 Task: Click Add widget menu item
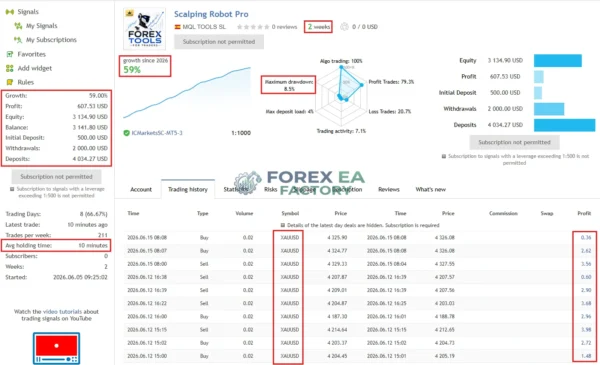click(34, 68)
